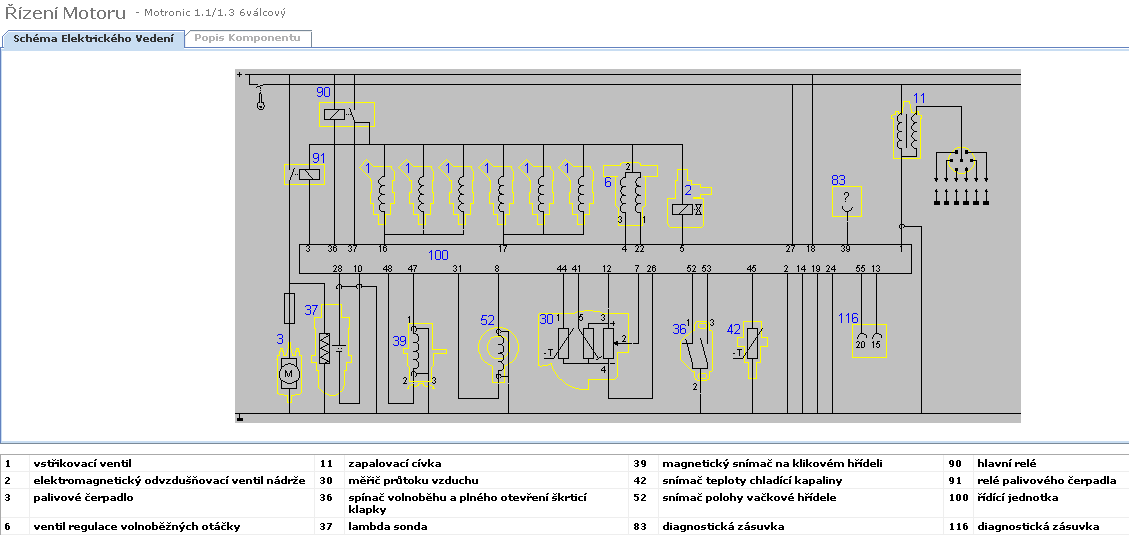Image resolution: width=1129 pixels, height=553 pixels.
Task: Click fuel pump motor symbol 3
Action: 289,373
